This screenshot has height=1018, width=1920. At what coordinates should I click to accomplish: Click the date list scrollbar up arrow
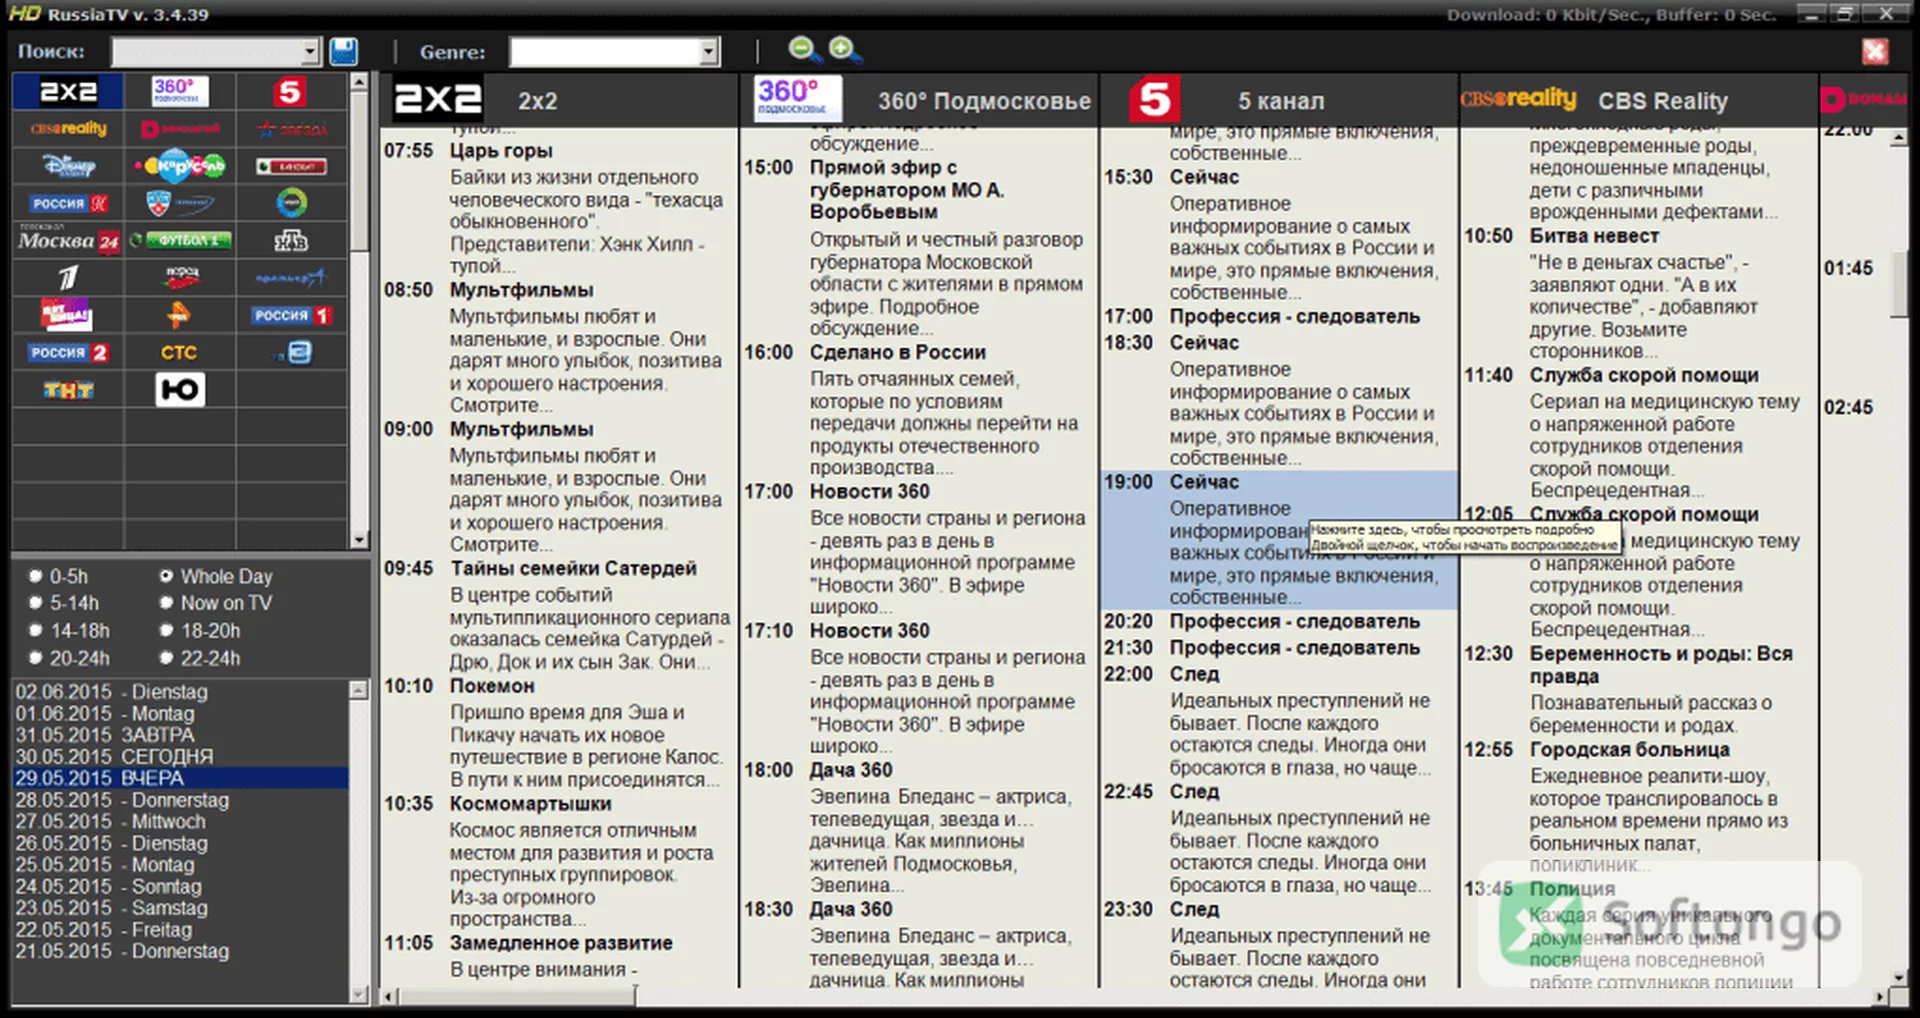tap(359, 690)
